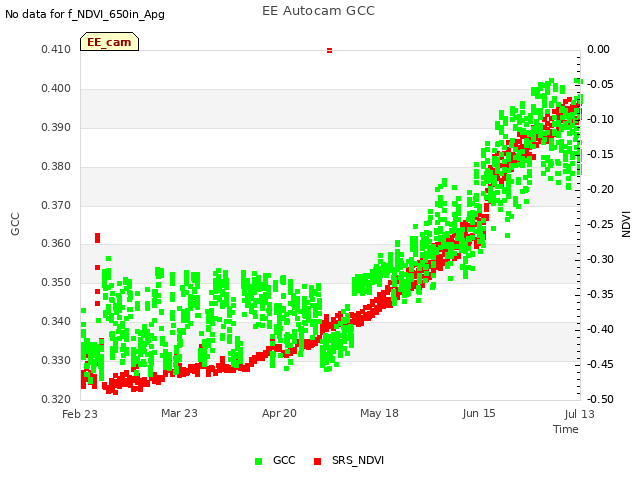Click the Jun 15 x-axis label
Viewport: 640px width, 480px height.
479,413
